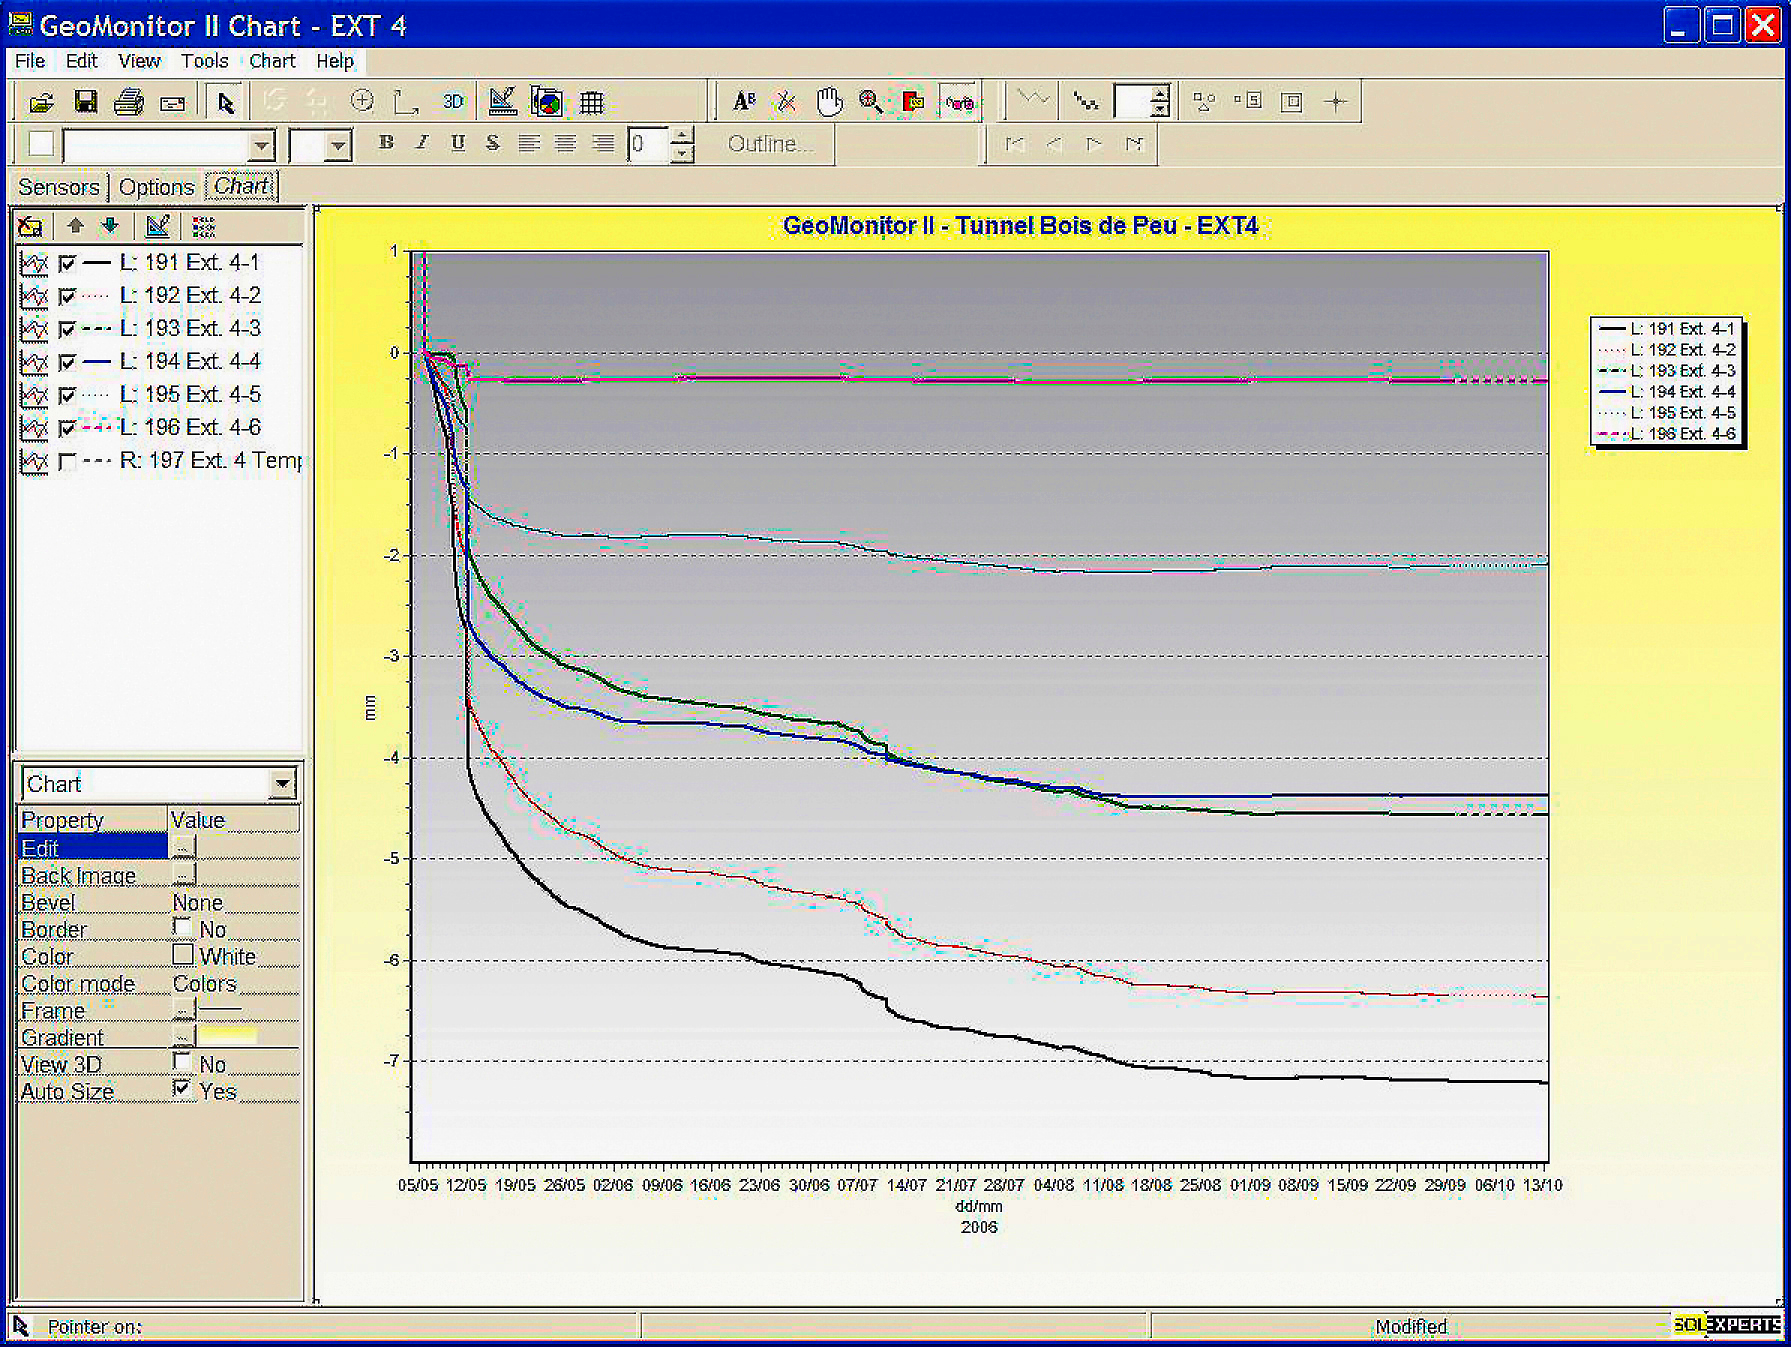Open the Help menu
The height and width of the screenshot is (1347, 1791).
[335, 61]
